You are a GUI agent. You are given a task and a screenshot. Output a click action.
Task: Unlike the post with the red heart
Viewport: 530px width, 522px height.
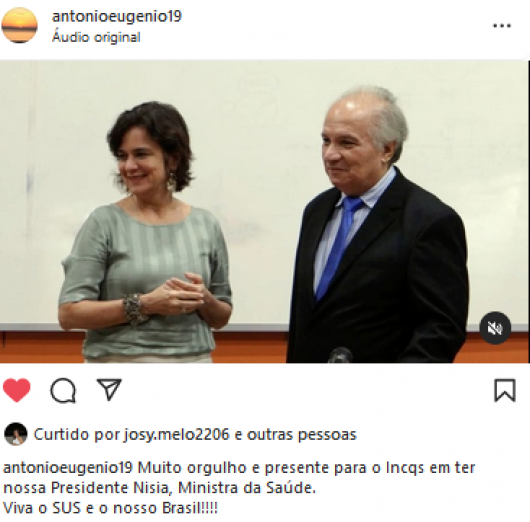coord(17,390)
